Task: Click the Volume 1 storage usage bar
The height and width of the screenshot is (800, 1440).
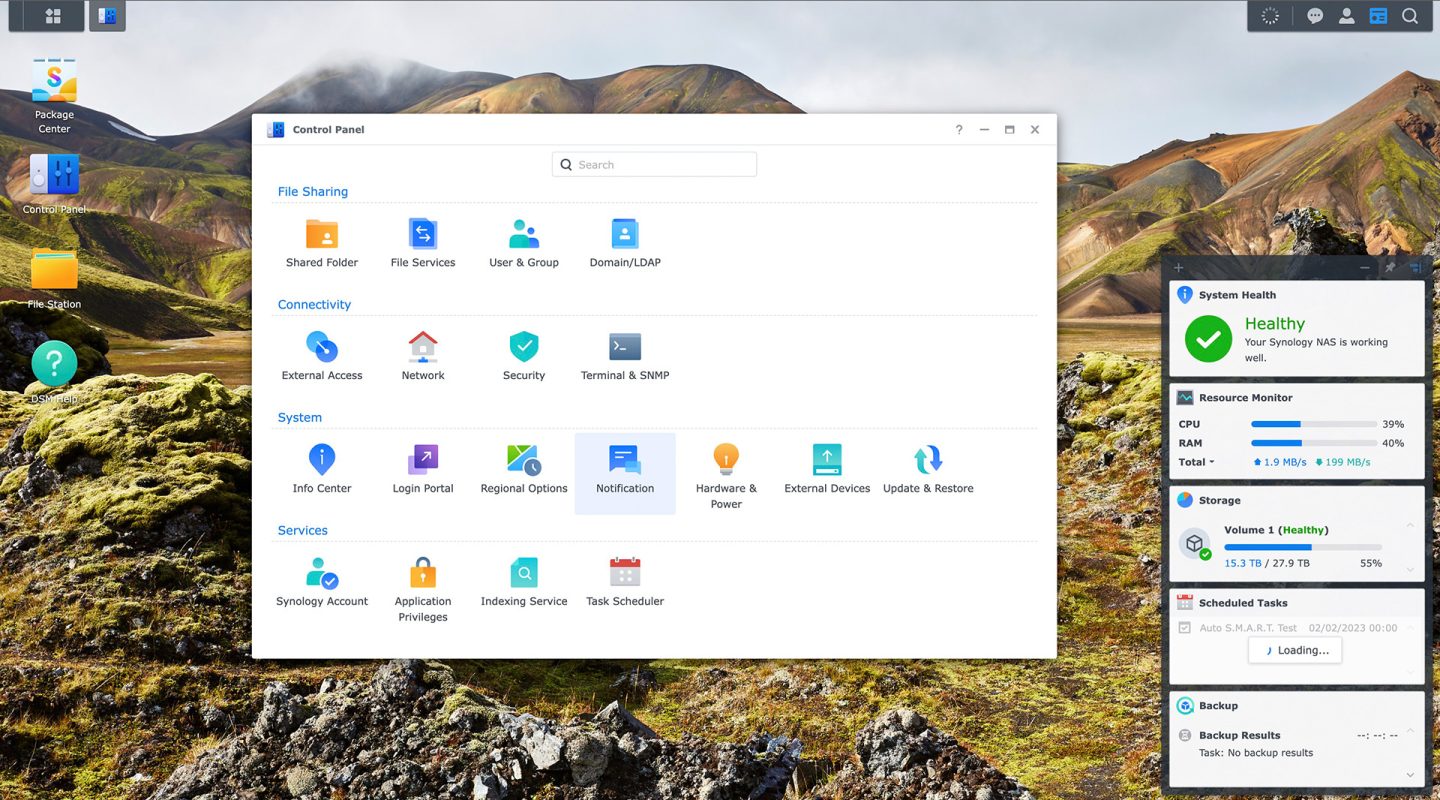Action: click(1302, 547)
